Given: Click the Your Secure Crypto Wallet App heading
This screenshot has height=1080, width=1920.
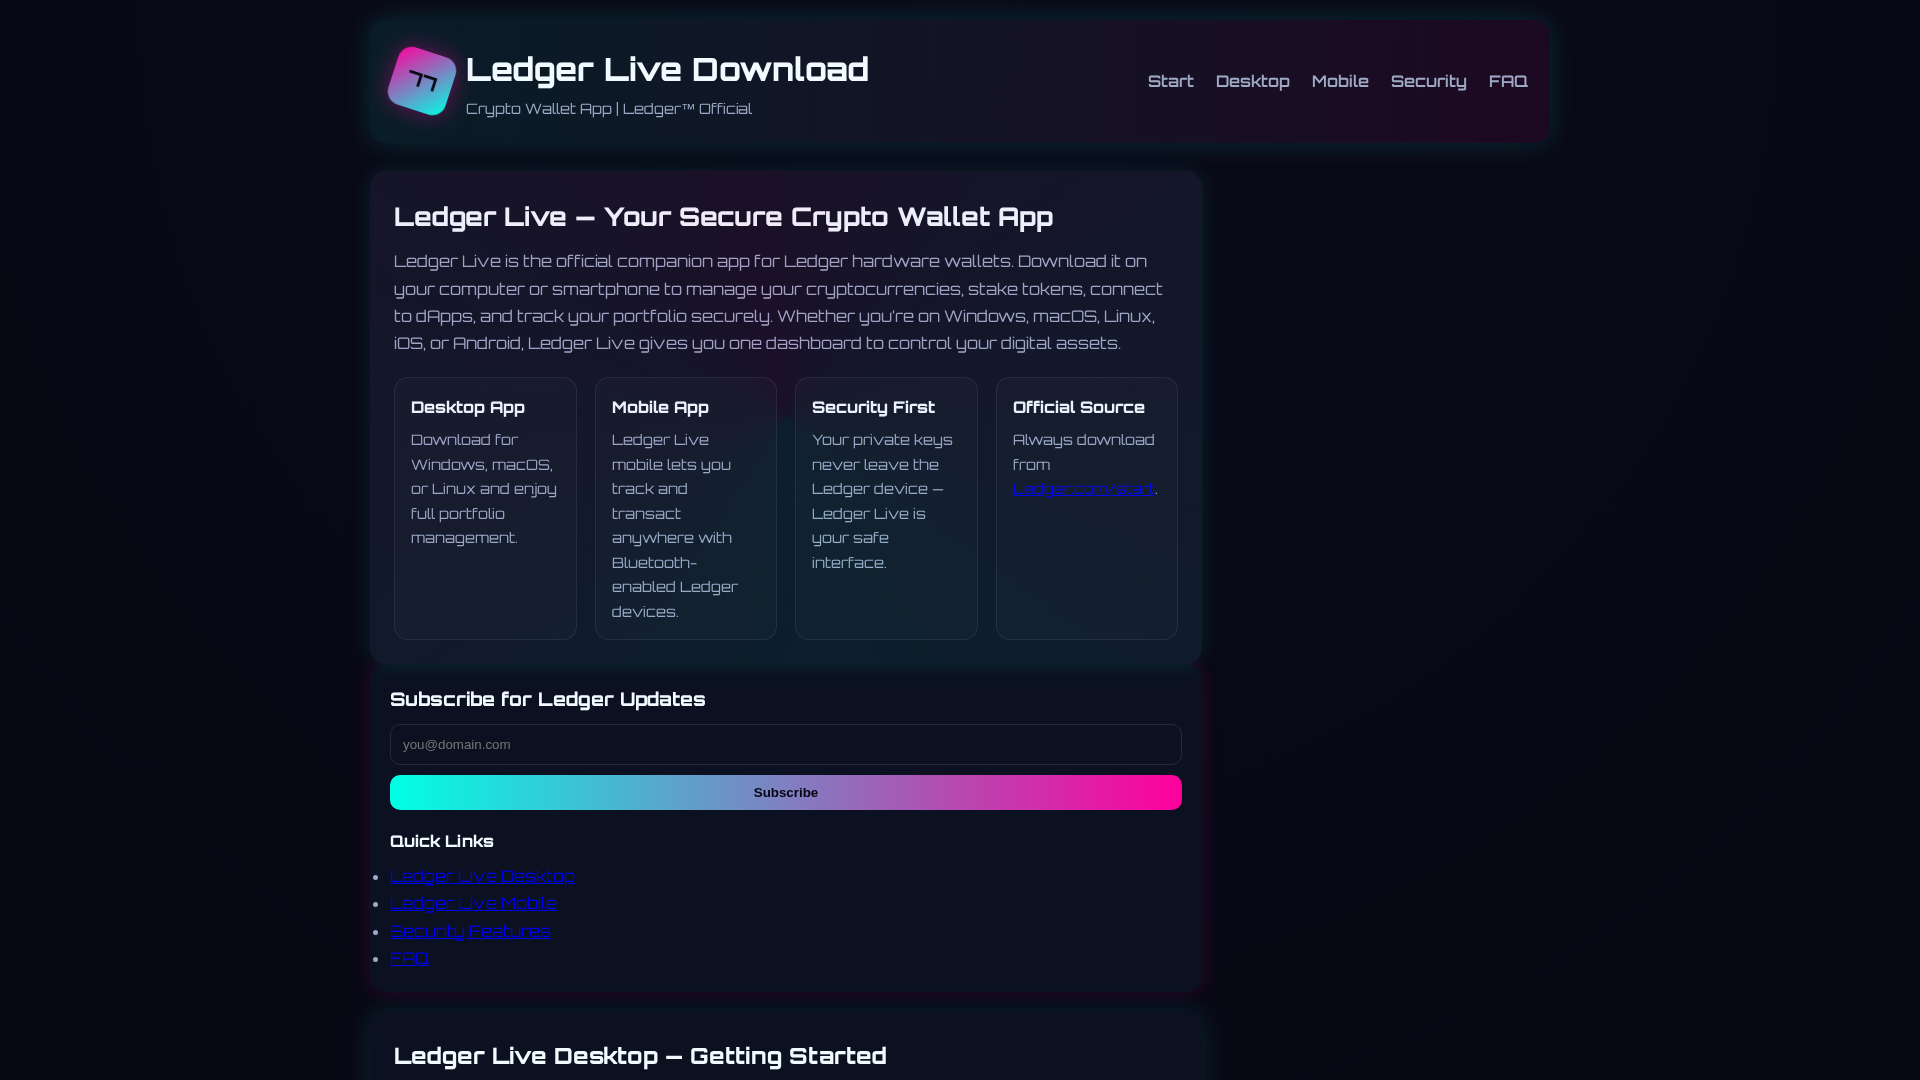Looking at the screenshot, I should (x=723, y=217).
